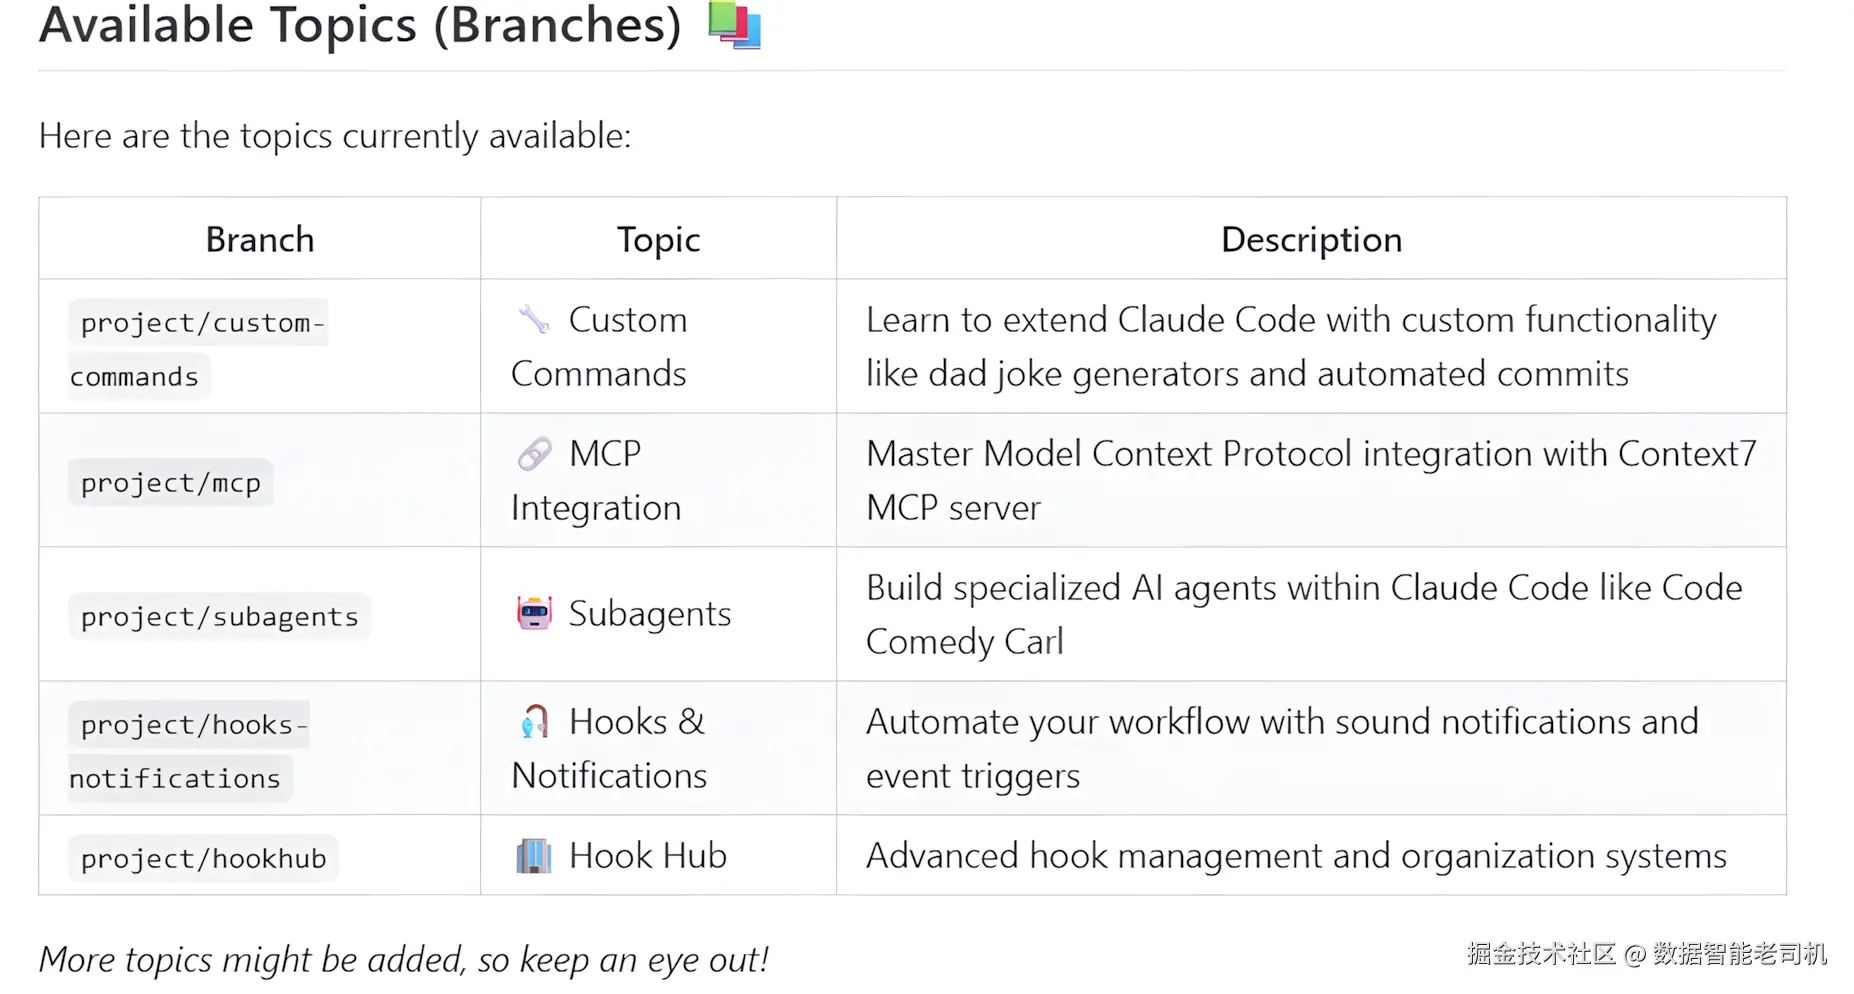Click the project/hooks-notifications branch name

[x=188, y=725]
